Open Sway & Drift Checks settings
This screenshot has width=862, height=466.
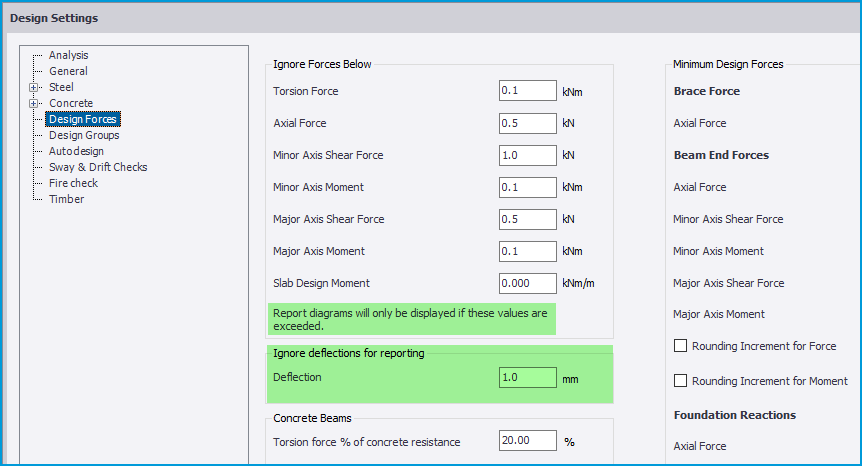click(x=98, y=167)
